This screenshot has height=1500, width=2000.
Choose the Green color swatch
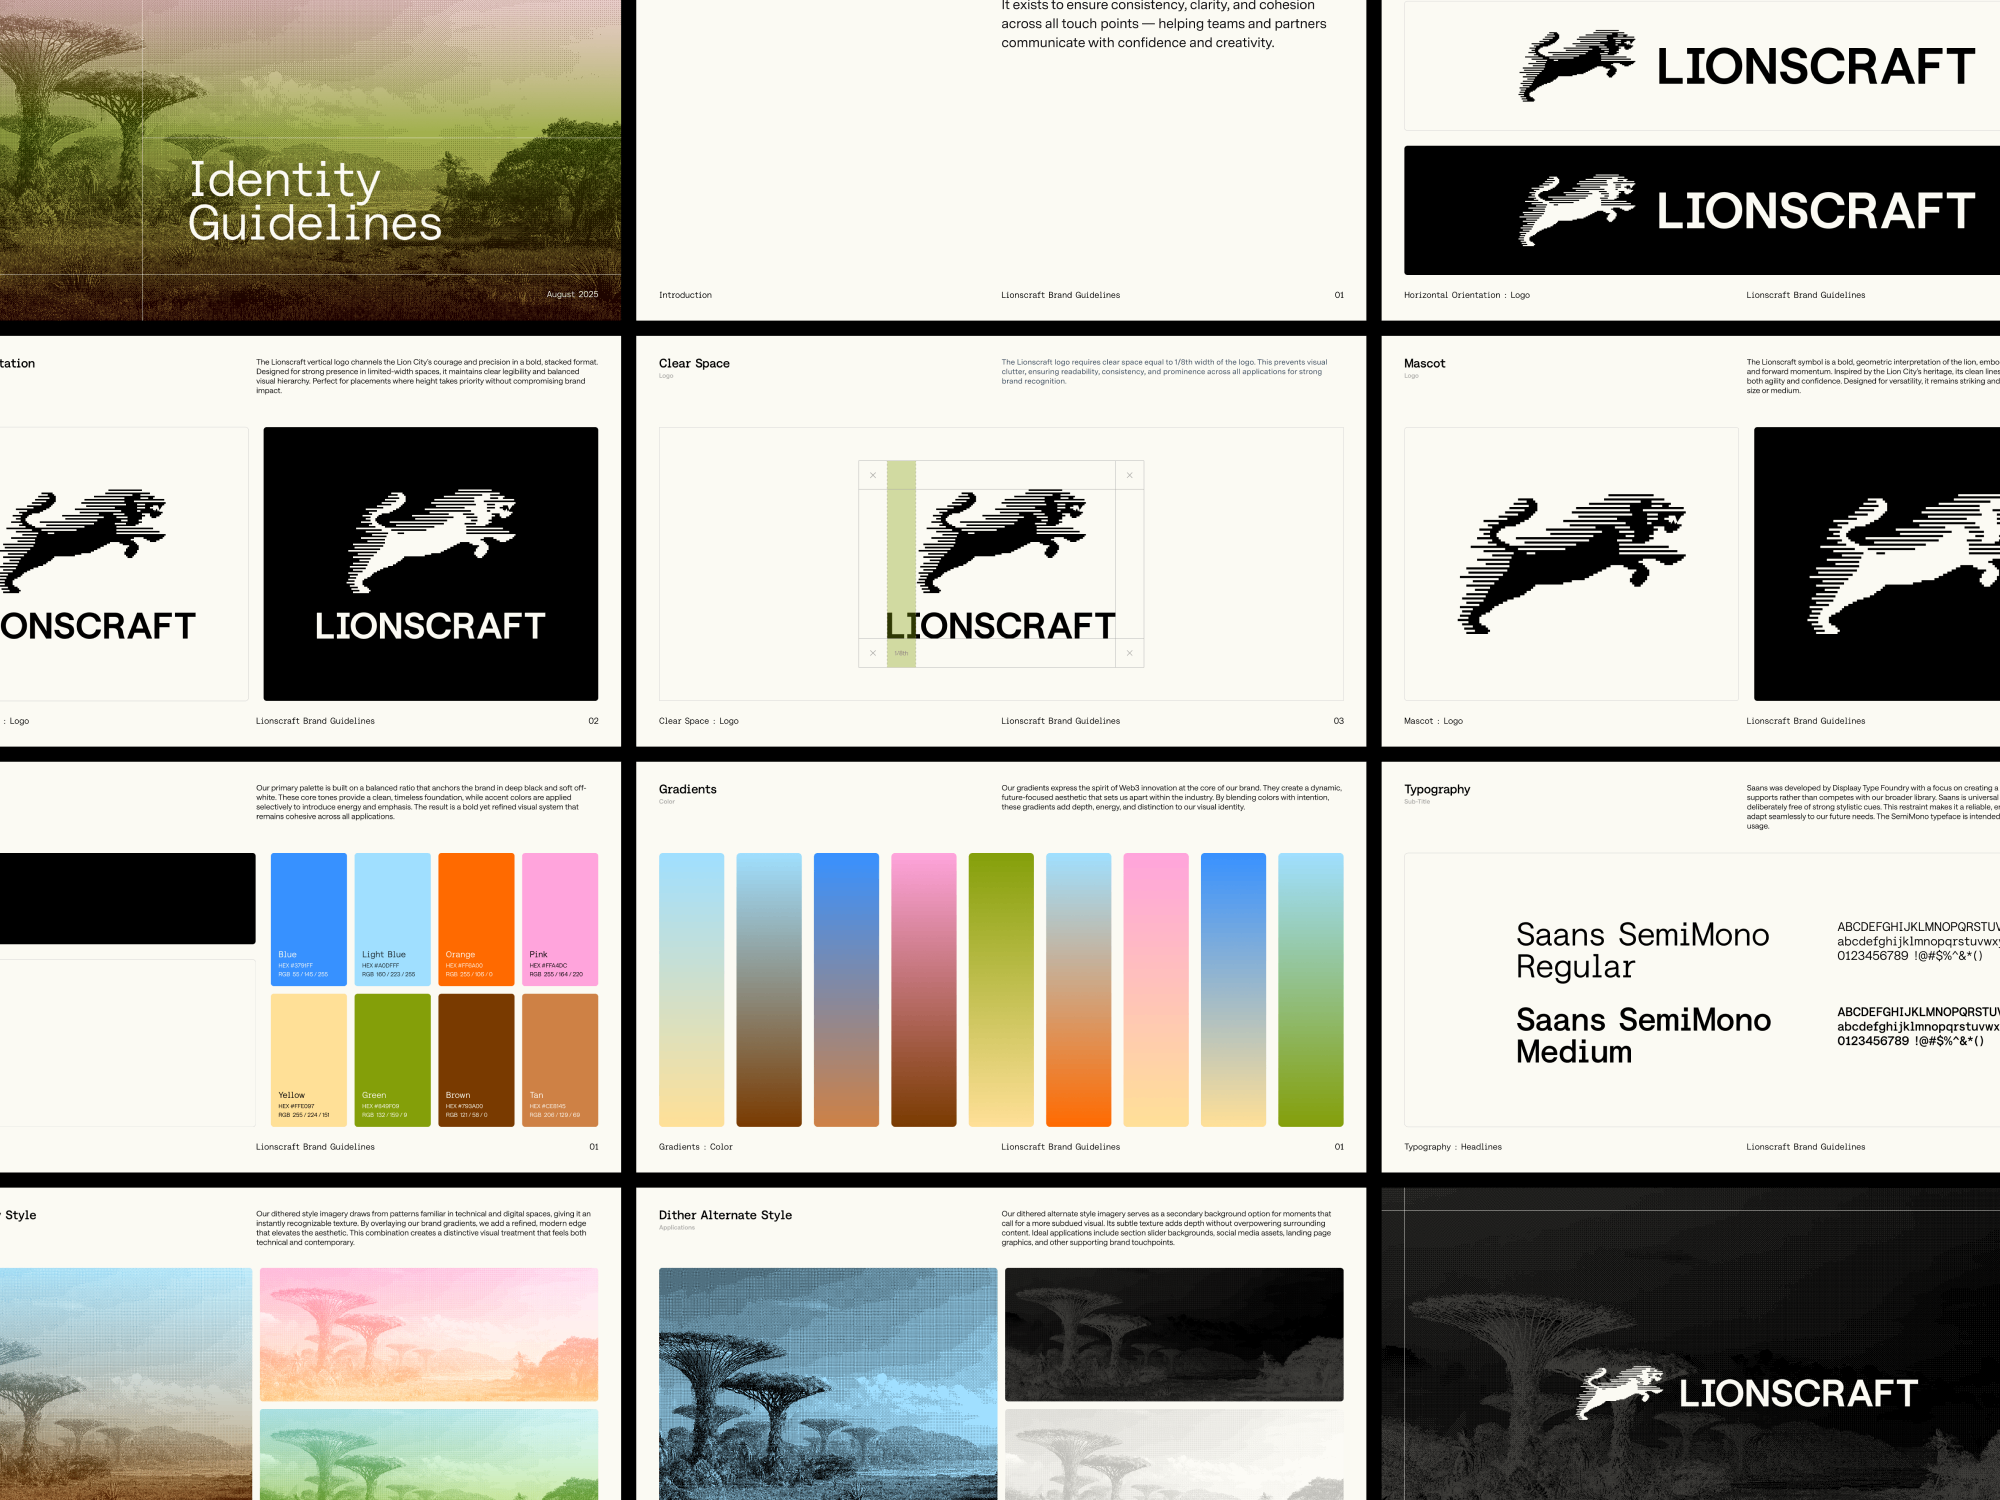click(x=392, y=1058)
